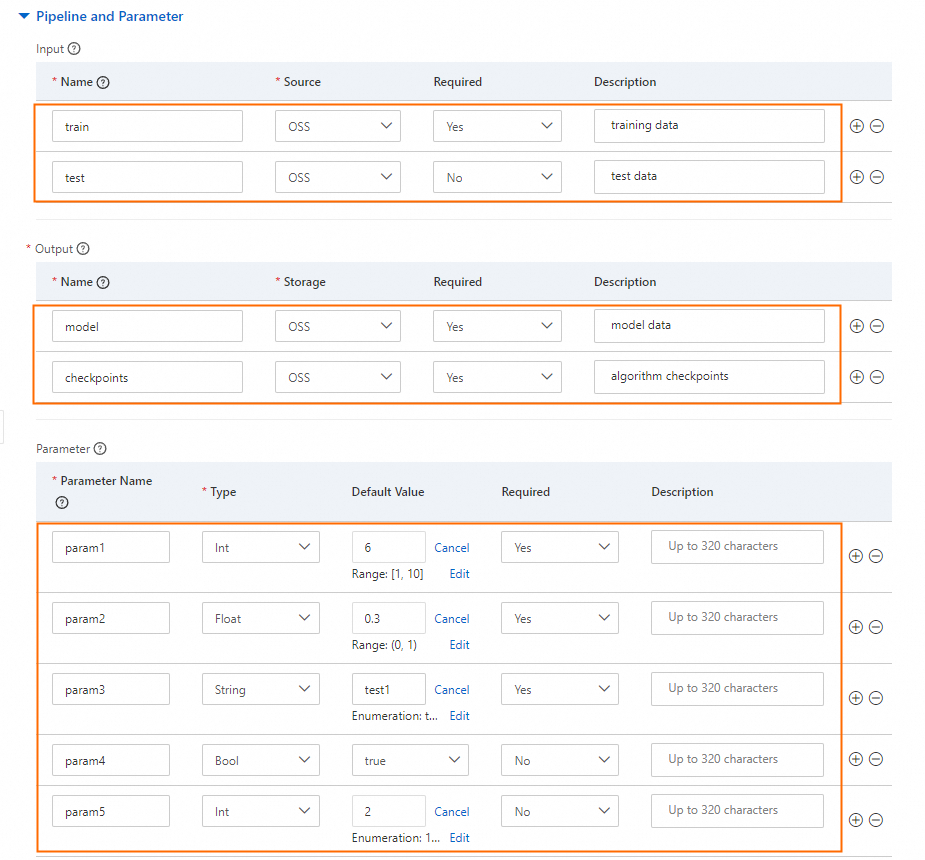Click Cancel next to param1 default value
This screenshot has width=925, height=860.
pos(452,548)
